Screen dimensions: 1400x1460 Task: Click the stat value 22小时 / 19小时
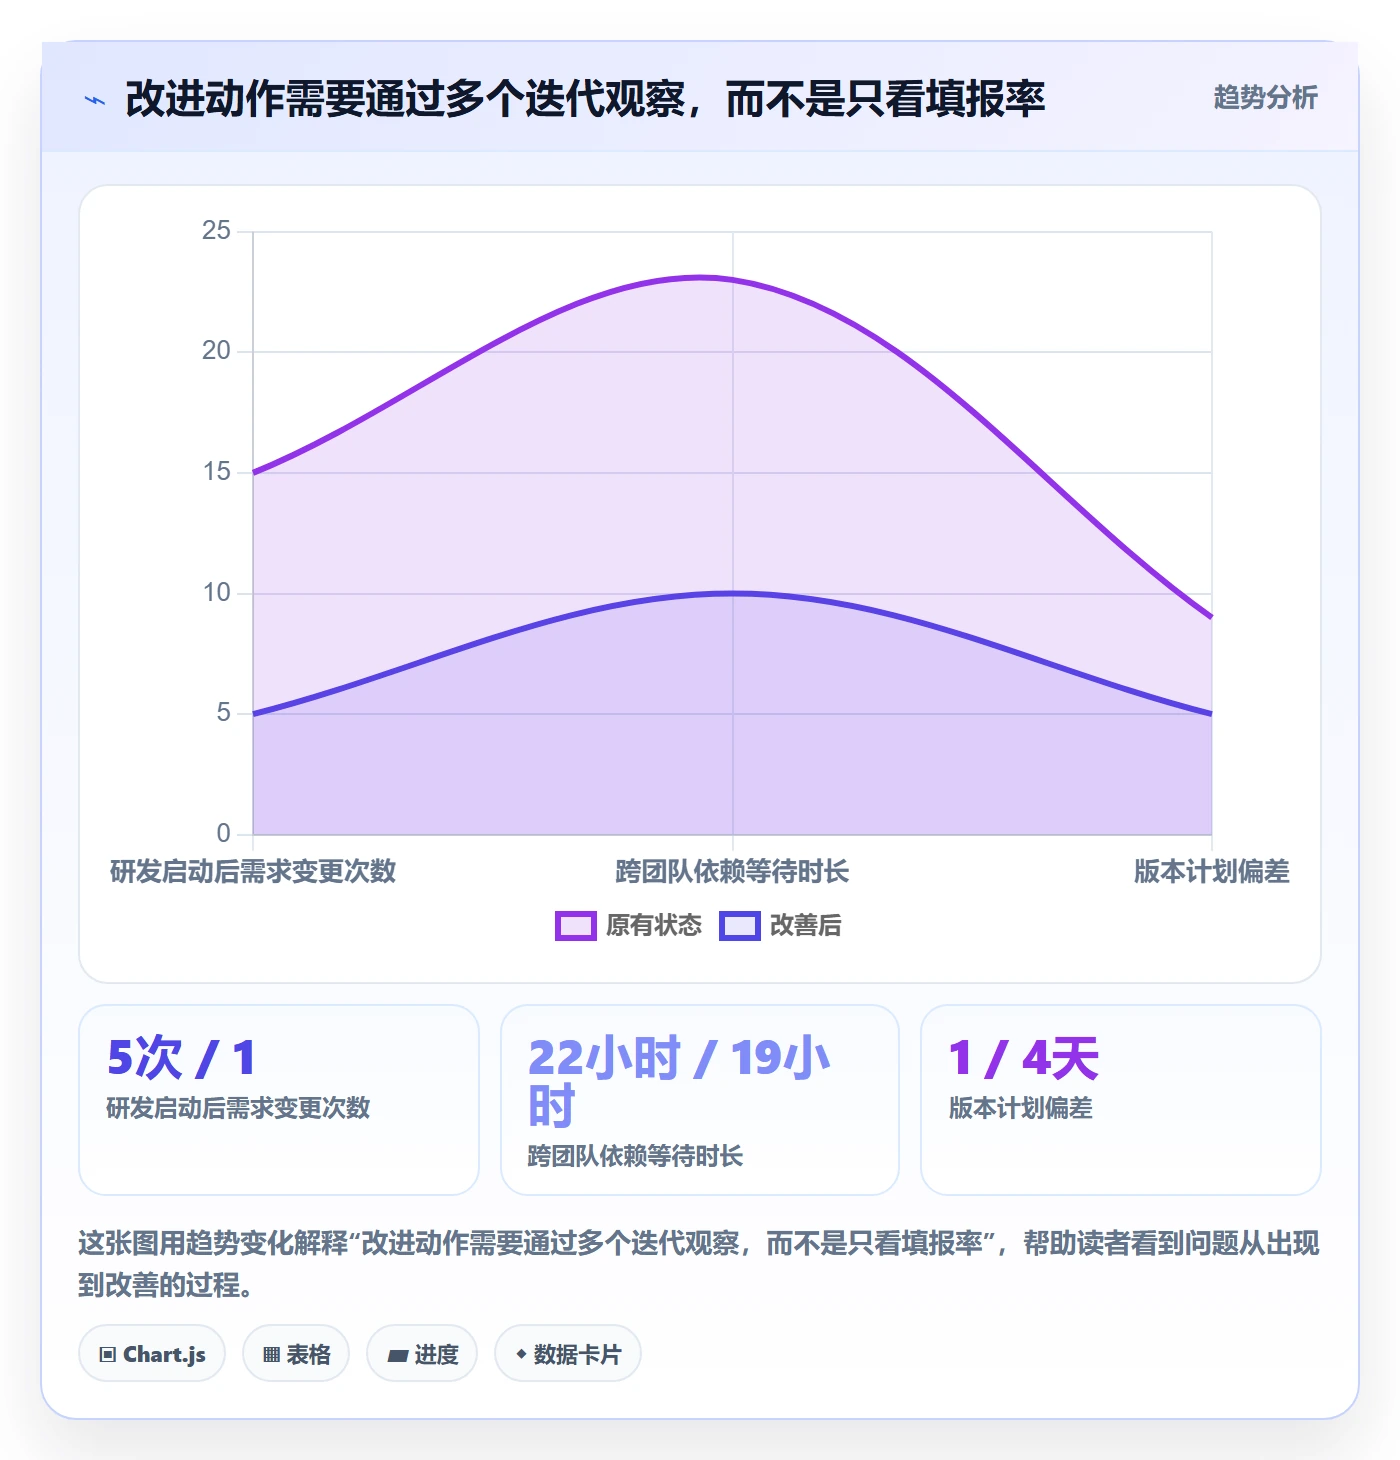coord(679,1082)
